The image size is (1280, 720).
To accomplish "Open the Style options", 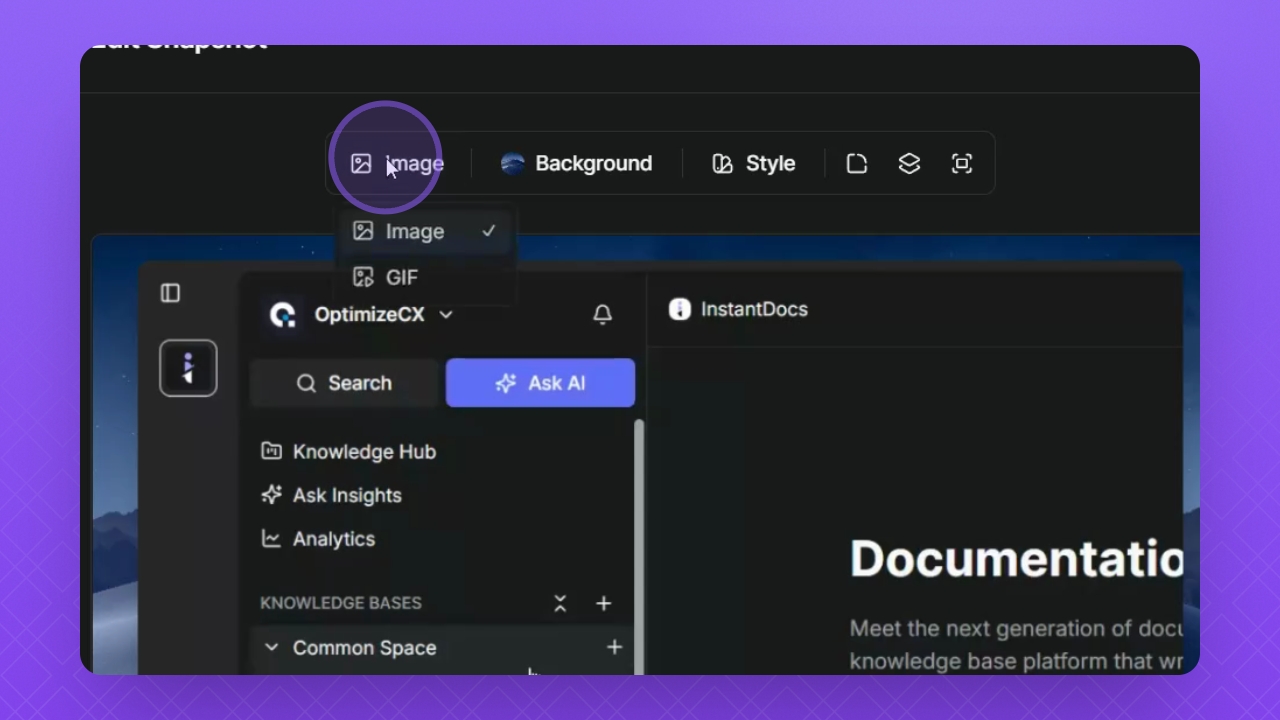I will click(x=754, y=164).
